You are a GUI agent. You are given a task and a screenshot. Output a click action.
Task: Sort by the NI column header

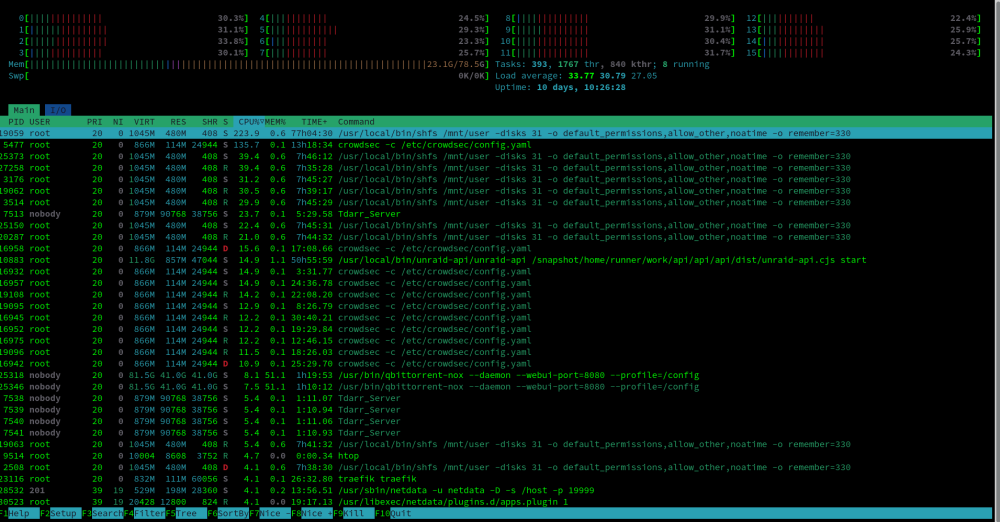coord(118,121)
